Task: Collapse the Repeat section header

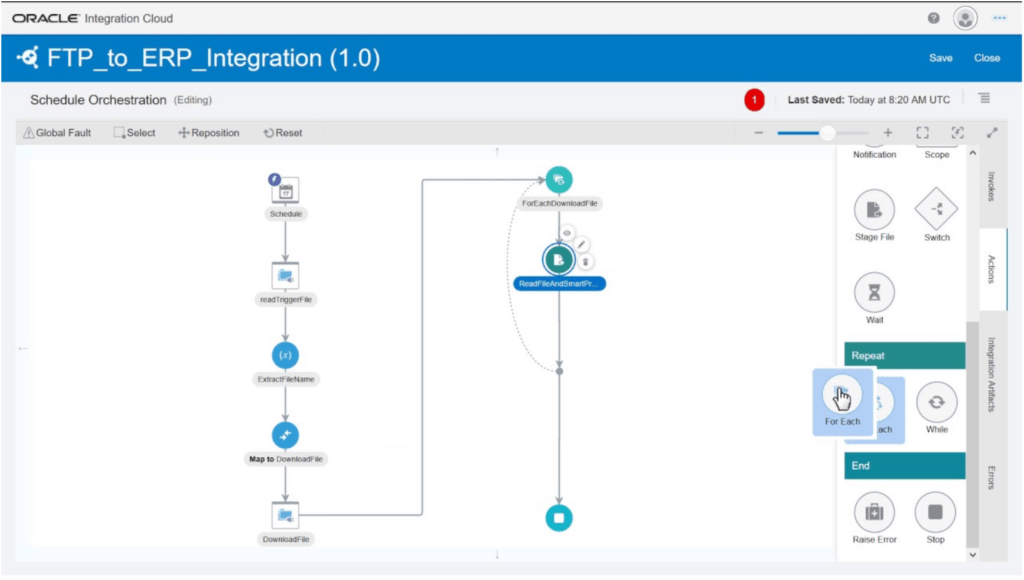Action: (904, 355)
